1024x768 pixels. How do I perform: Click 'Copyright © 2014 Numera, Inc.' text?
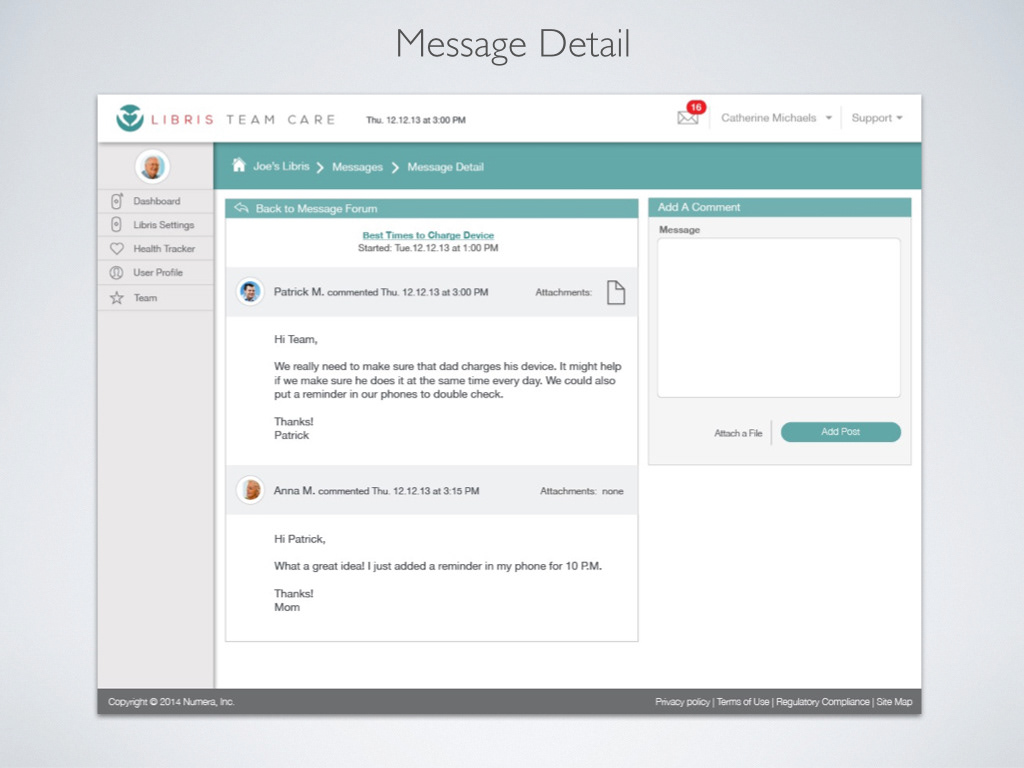[171, 701]
